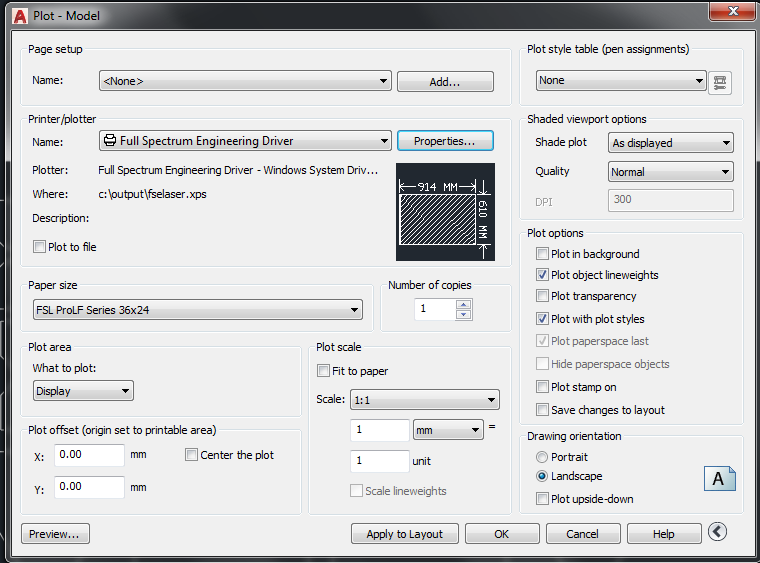Enable the Plot to file checkbox
This screenshot has width=760, height=563.
pos(39,247)
